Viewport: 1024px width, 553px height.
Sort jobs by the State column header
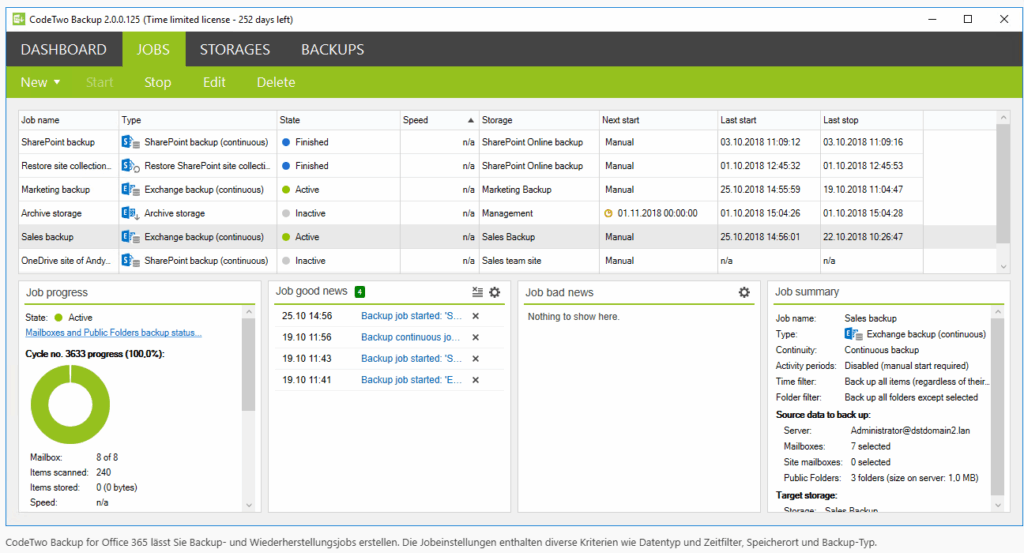pos(338,120)
